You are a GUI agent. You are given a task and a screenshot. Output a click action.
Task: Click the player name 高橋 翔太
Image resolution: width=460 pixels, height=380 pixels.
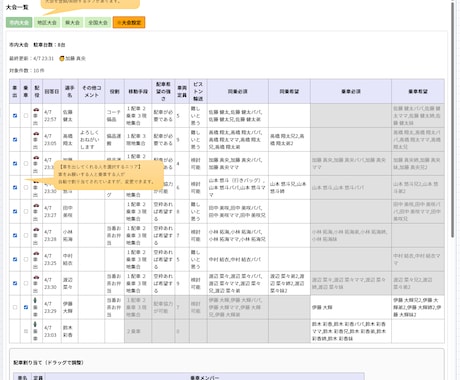point(68,140)
